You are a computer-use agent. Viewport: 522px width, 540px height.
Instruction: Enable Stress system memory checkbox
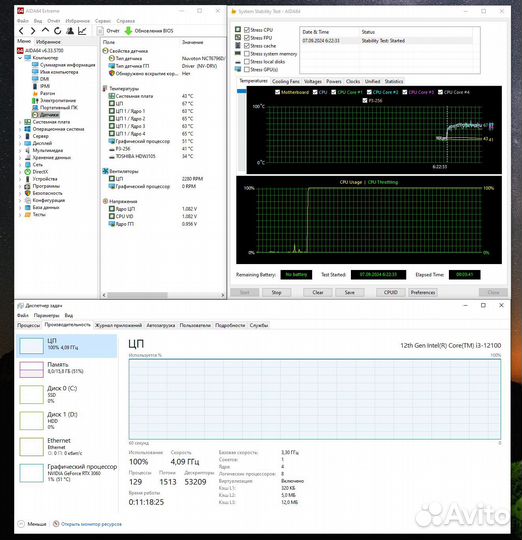click(x=247, y=54)
